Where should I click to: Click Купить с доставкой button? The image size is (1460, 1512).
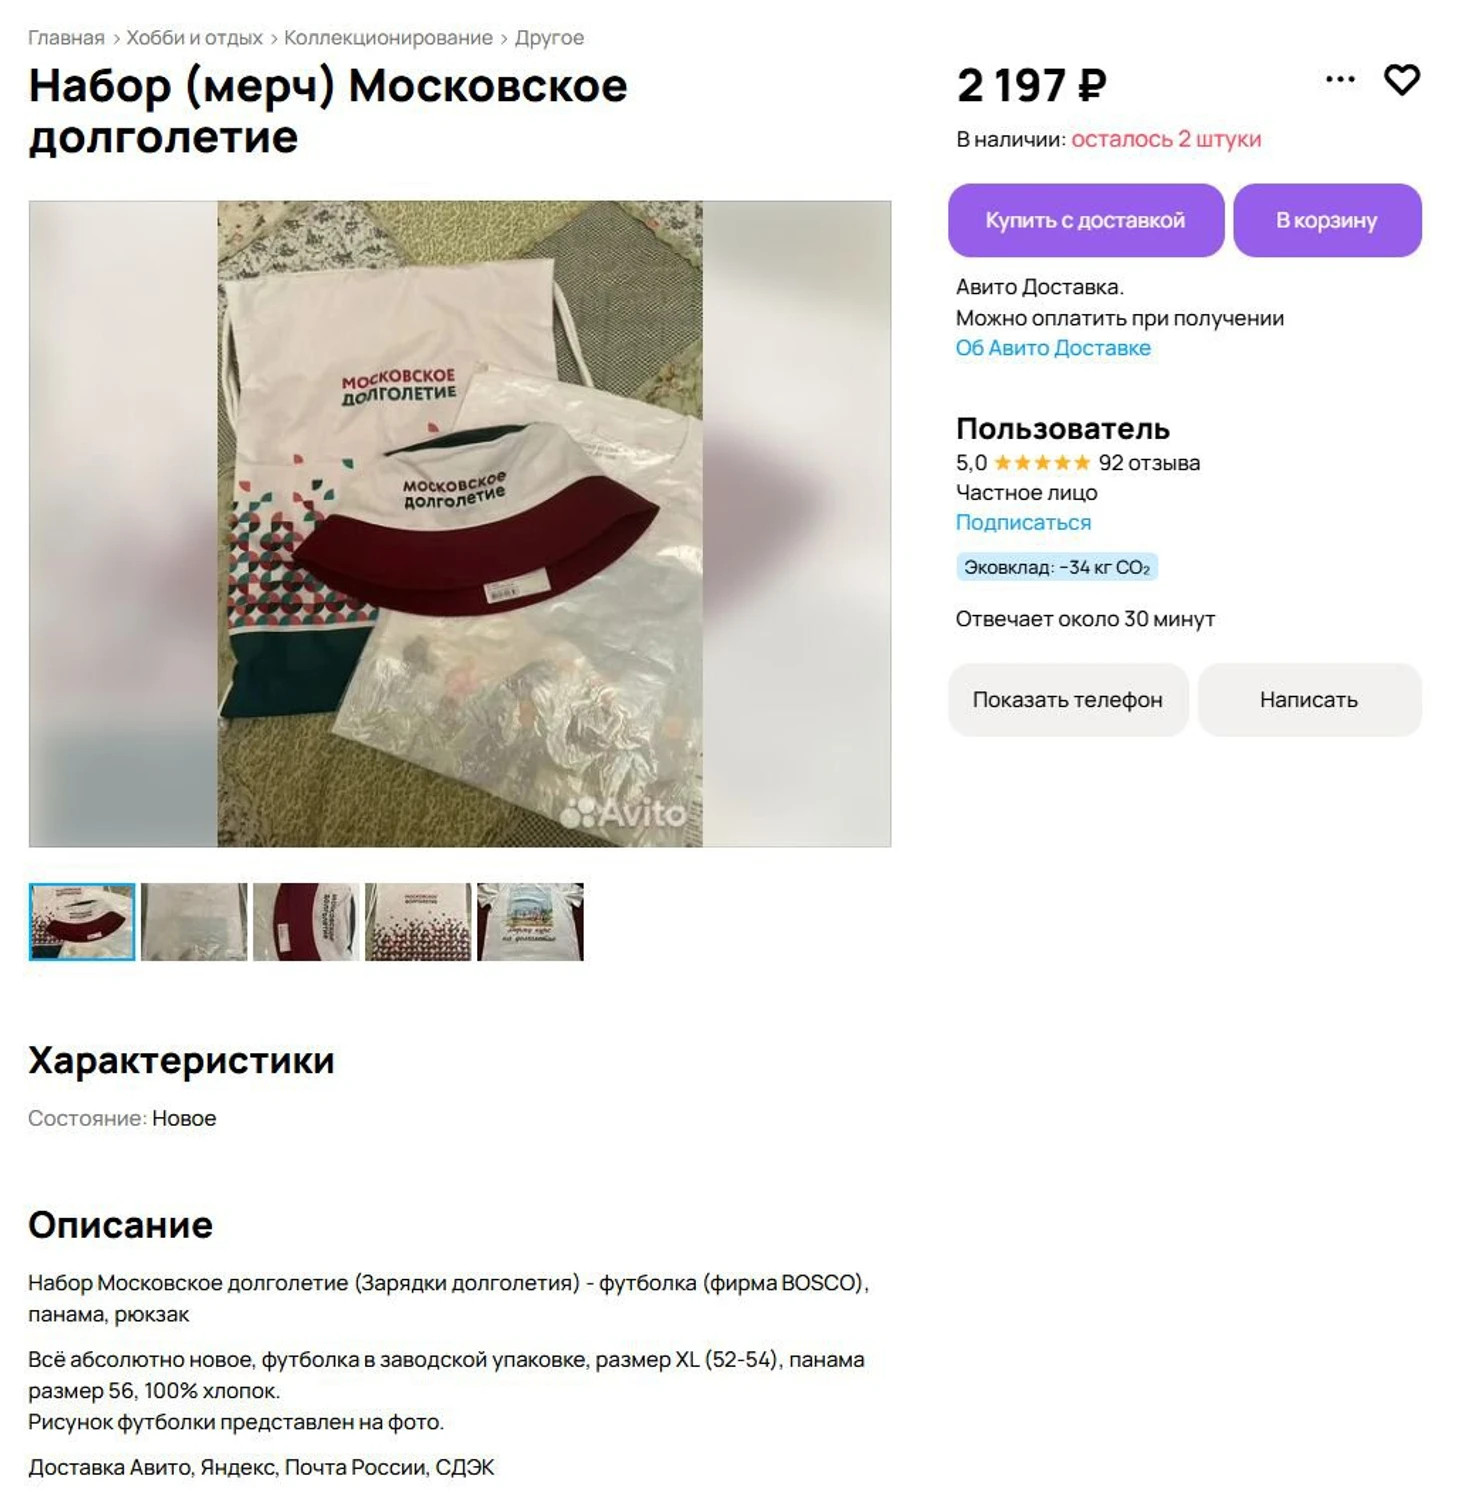(x=1086, y=220)
